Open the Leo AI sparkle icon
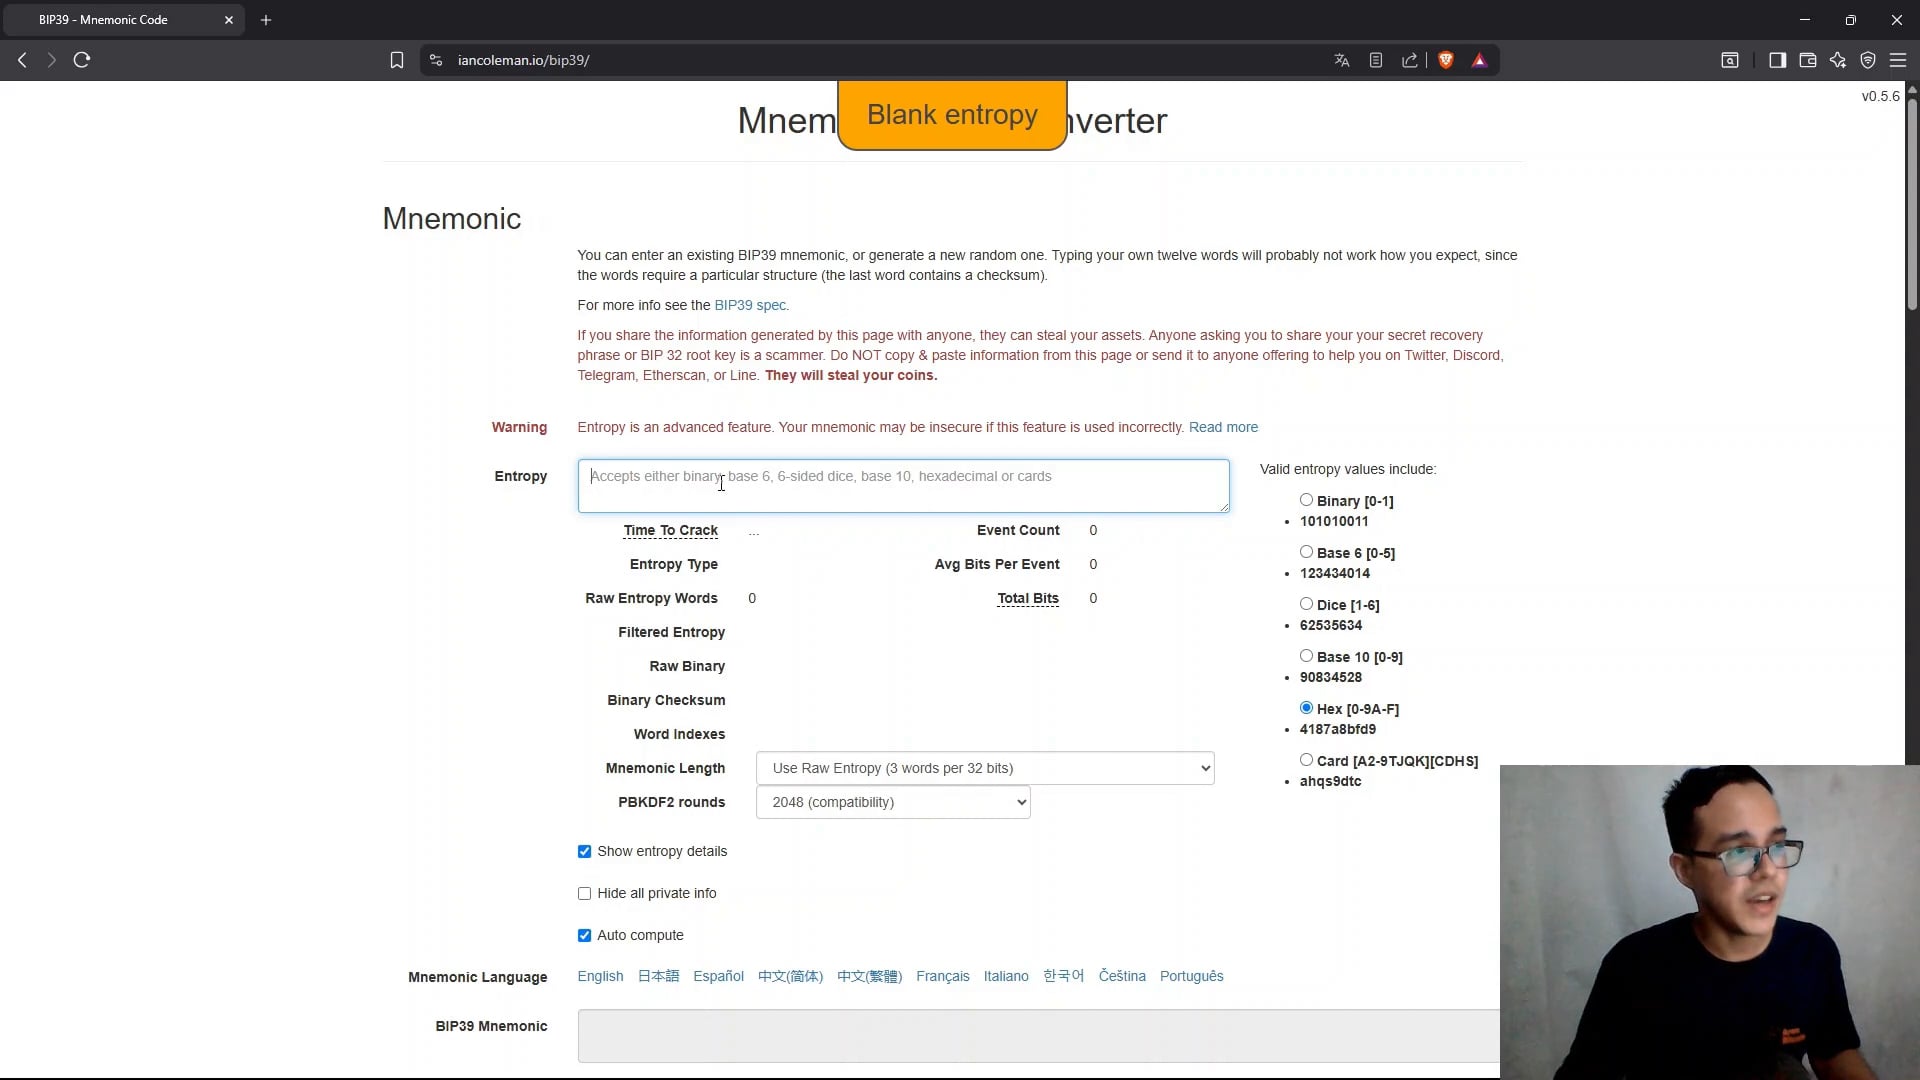 1838,60
